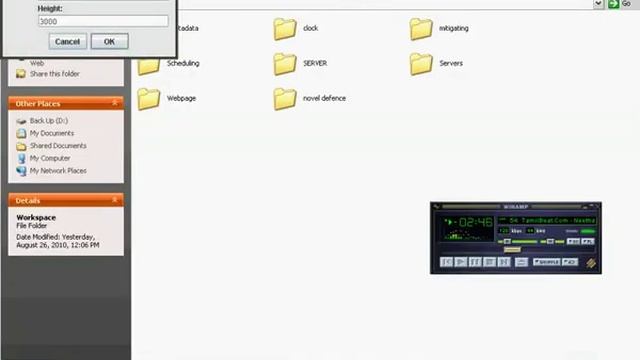Skip to next track in Winamp
This screenshot has width=640, height=360.
click(504, 262)
